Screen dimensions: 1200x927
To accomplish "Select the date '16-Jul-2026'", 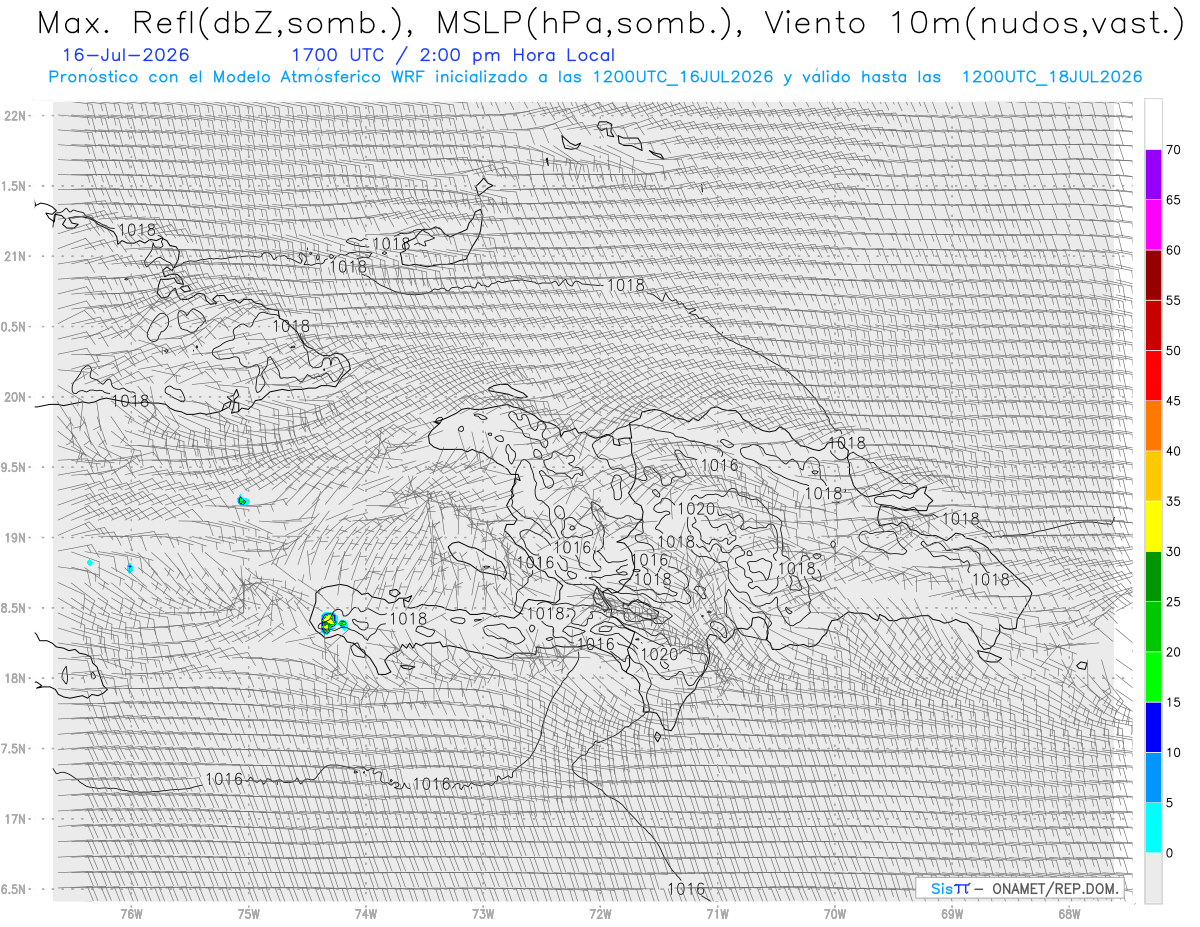I will [124, 55].
